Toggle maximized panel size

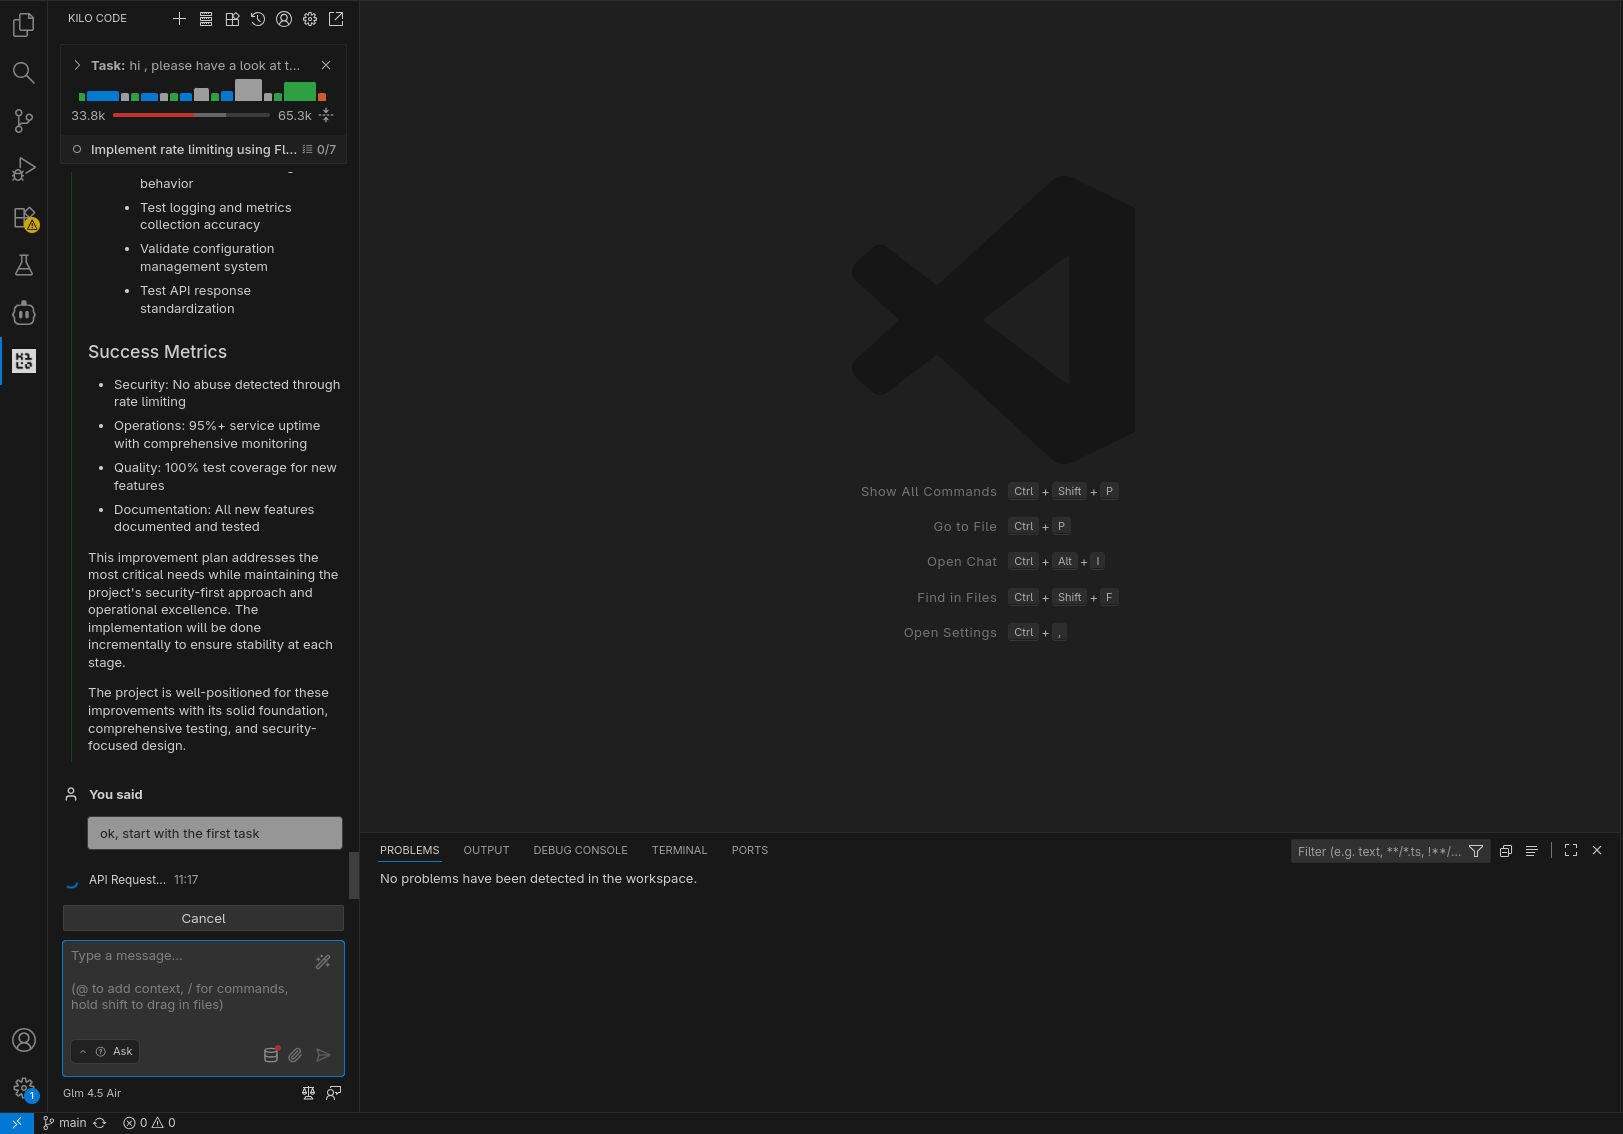tap(1571, 850)
